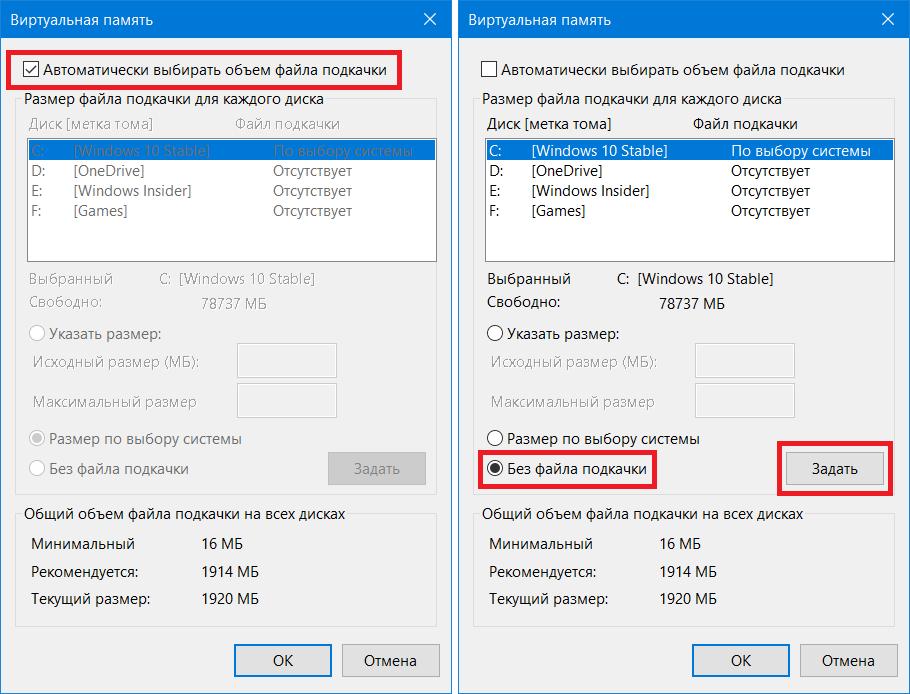Confirm with OK in the right dialog

741,660
